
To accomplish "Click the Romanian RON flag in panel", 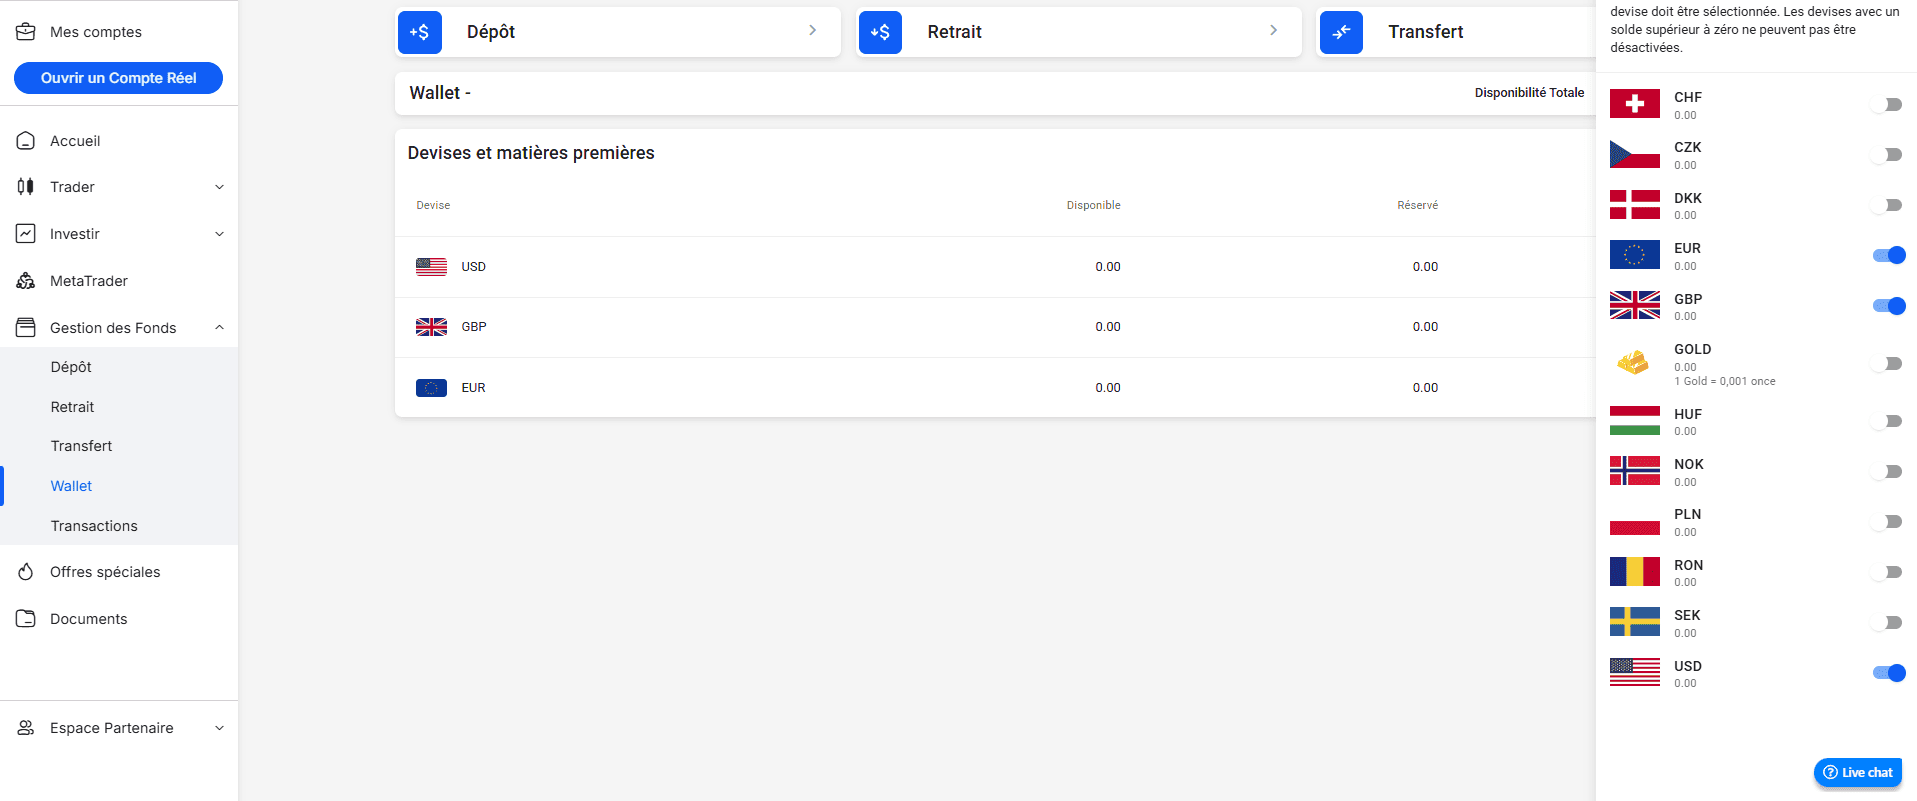I will [x=1635, y=572].
